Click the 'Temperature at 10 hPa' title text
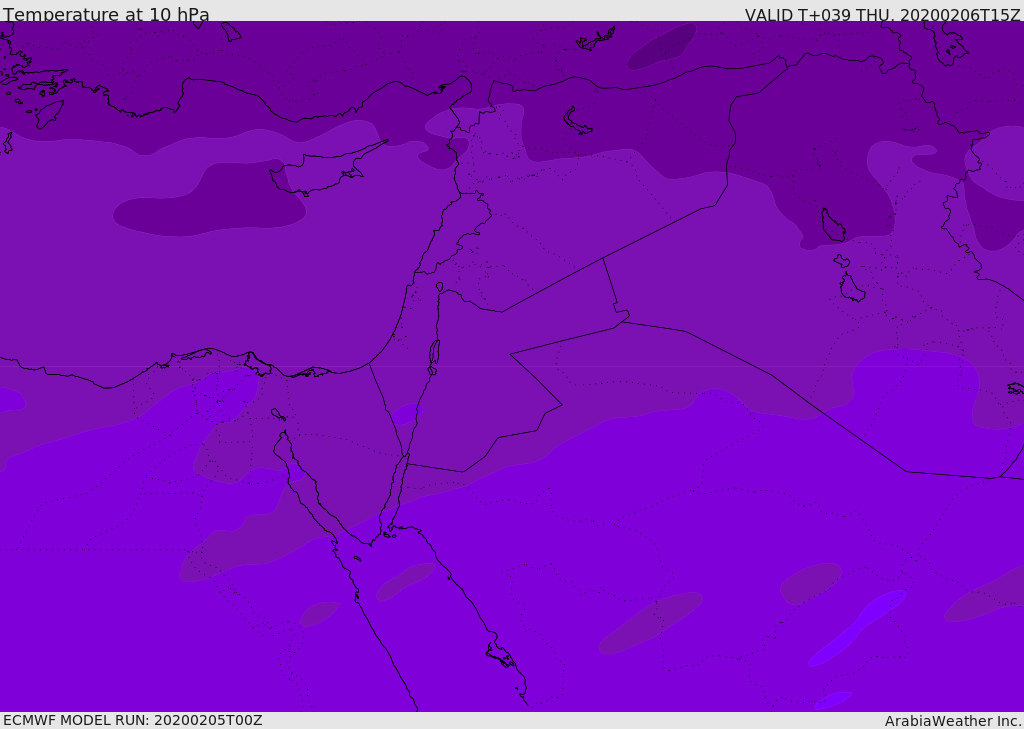The height and width of the screenshot is (729, 1024). [106, 14]
